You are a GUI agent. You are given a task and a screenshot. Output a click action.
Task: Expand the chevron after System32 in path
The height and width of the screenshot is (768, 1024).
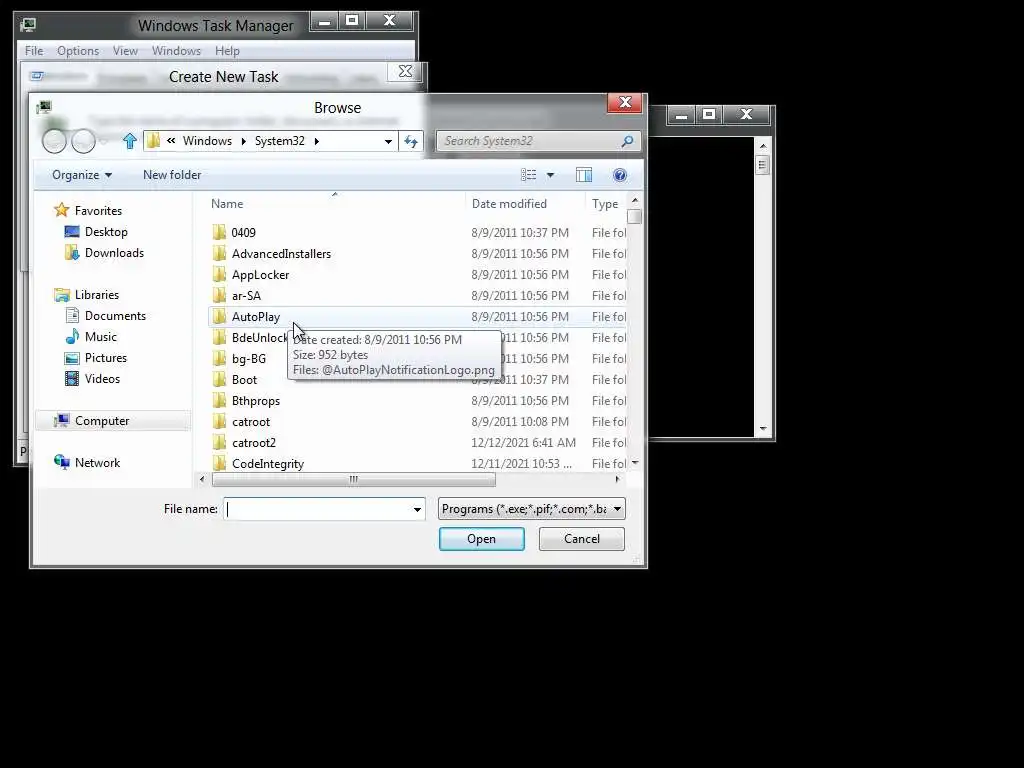pyautogui.click(x=317, y=141)
